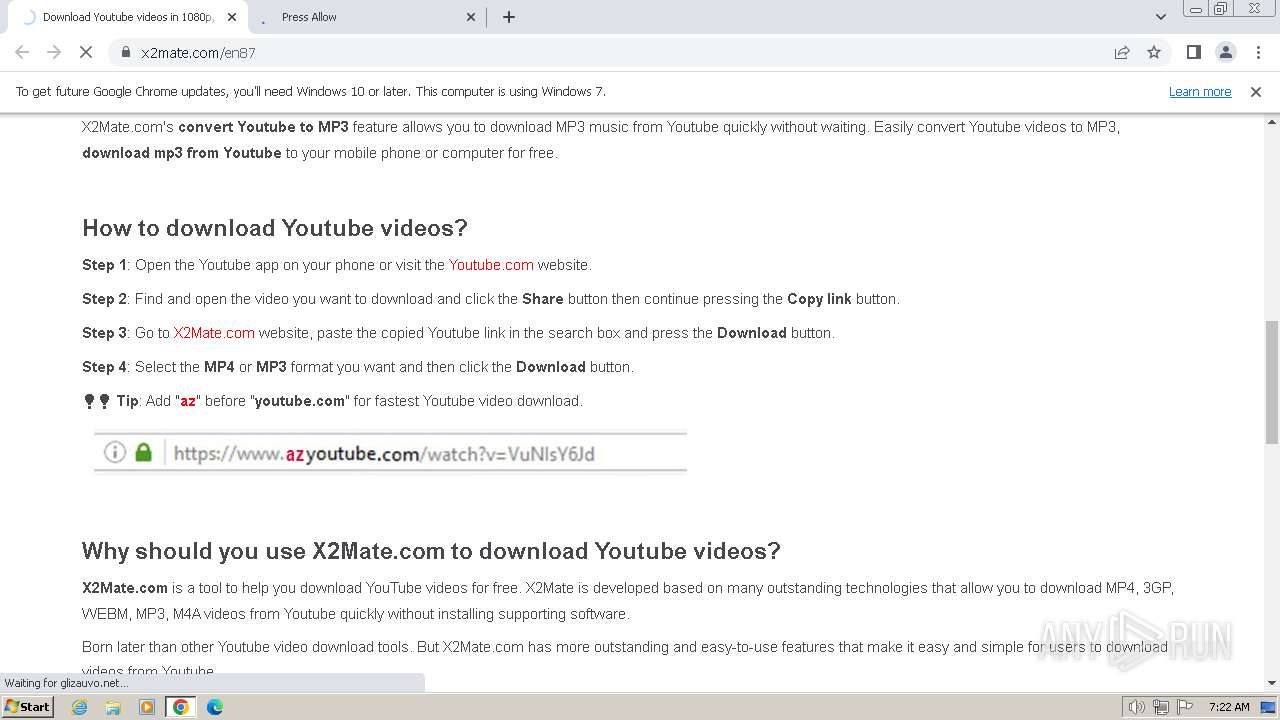The image size is (1280, 720).
Task: Go back to previous page
Action: [22, 52]
